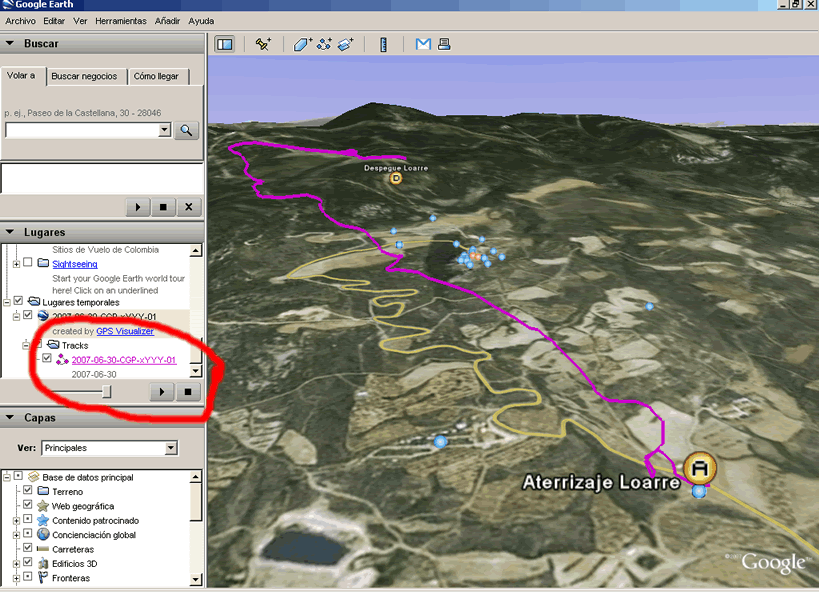819x595 pixels.
Task: Click in the Volar a address field
Action: 82,130
